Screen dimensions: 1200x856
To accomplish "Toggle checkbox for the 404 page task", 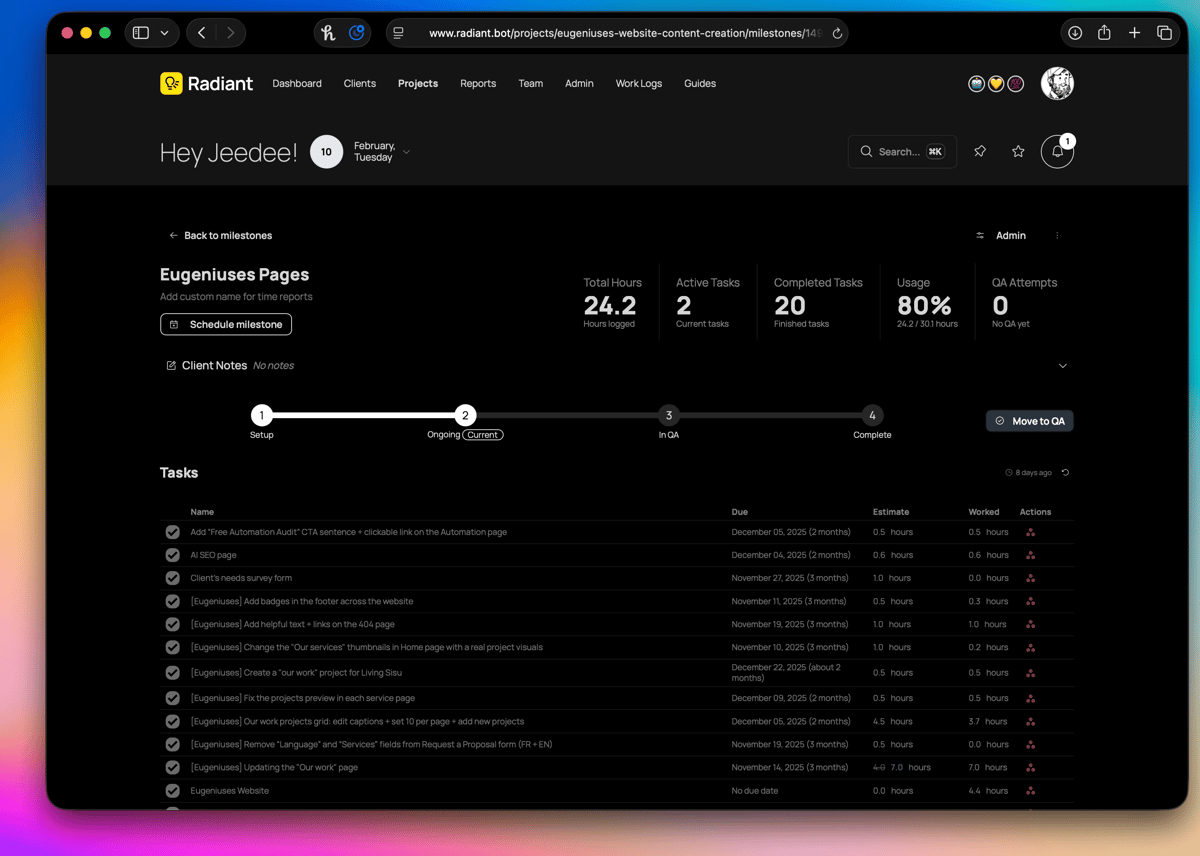I will [x=173, y=624].
